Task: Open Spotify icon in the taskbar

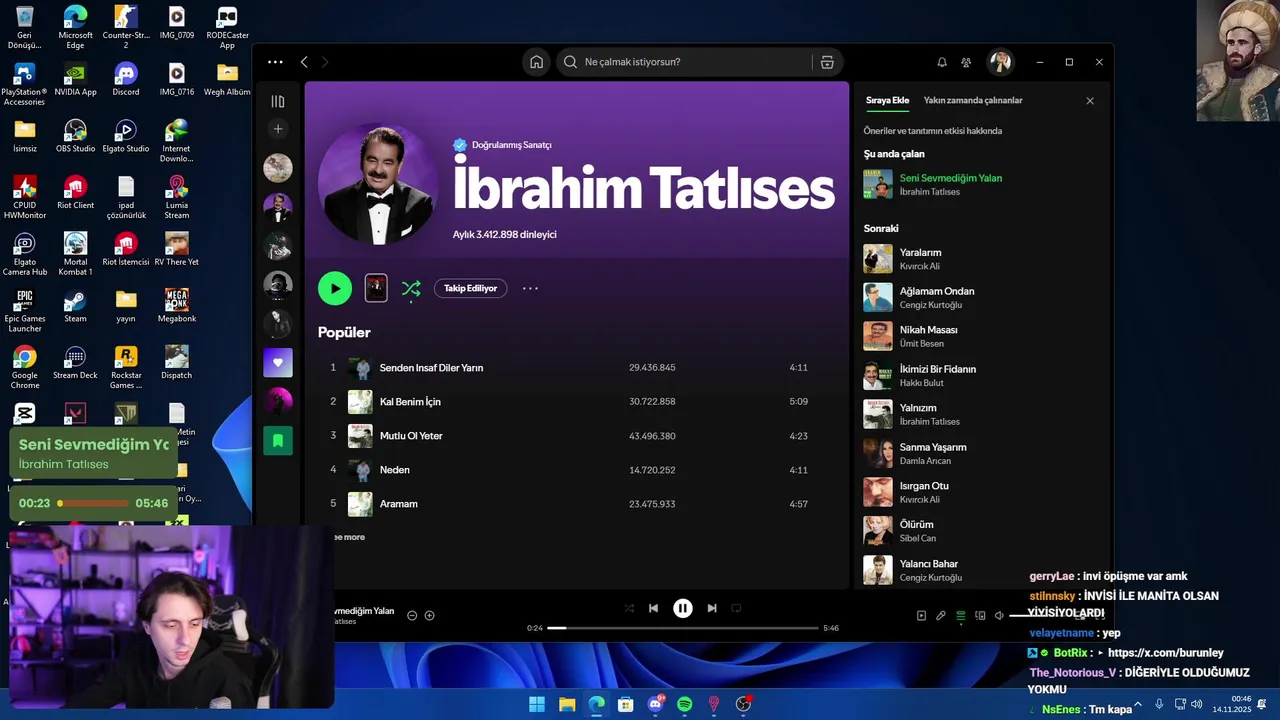Action: click(685, 704)
